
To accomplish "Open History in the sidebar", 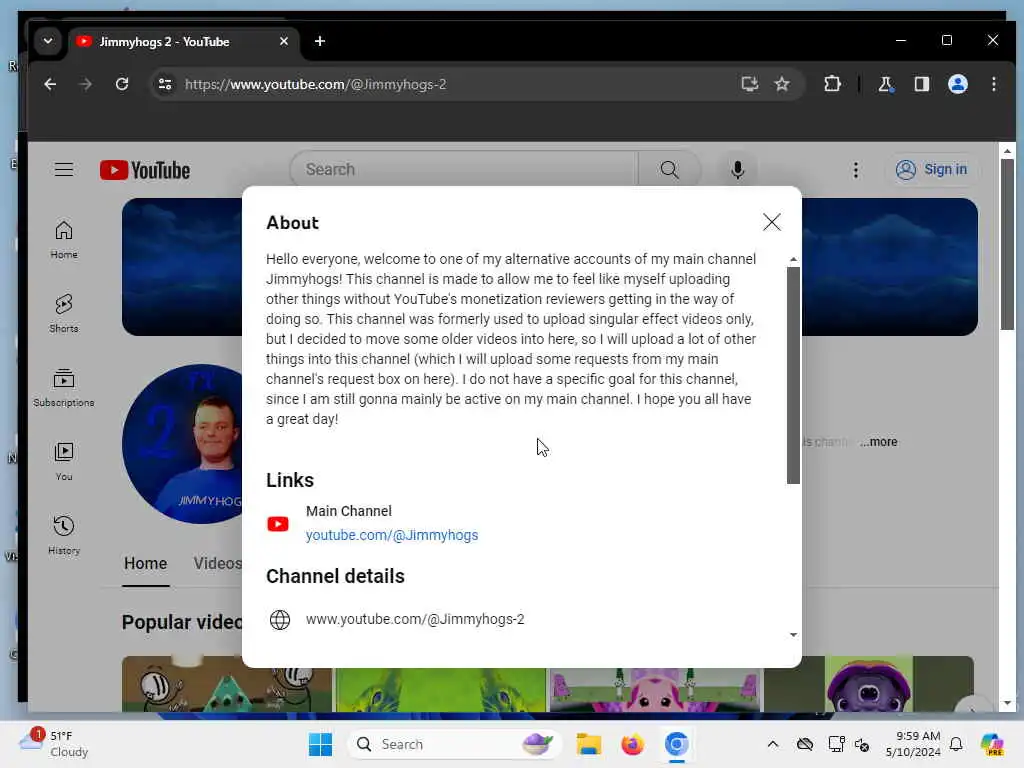I will tap(64, 536).
